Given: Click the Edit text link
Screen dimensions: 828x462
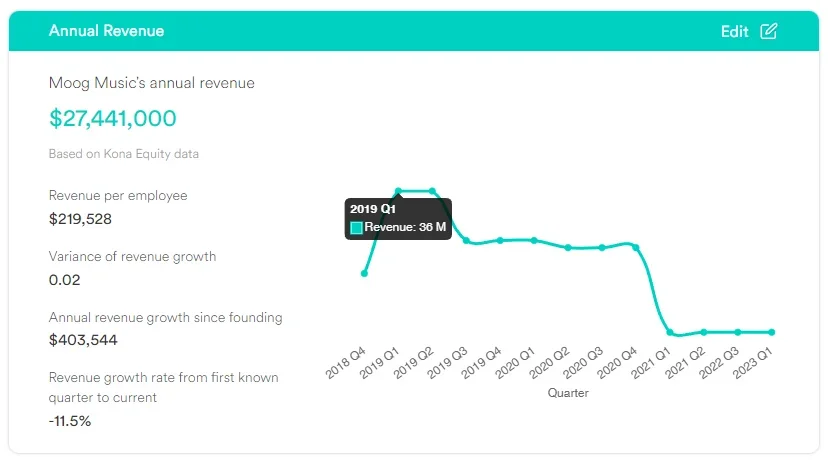Looking at the screenshot, I should click(x=734, y=31).
